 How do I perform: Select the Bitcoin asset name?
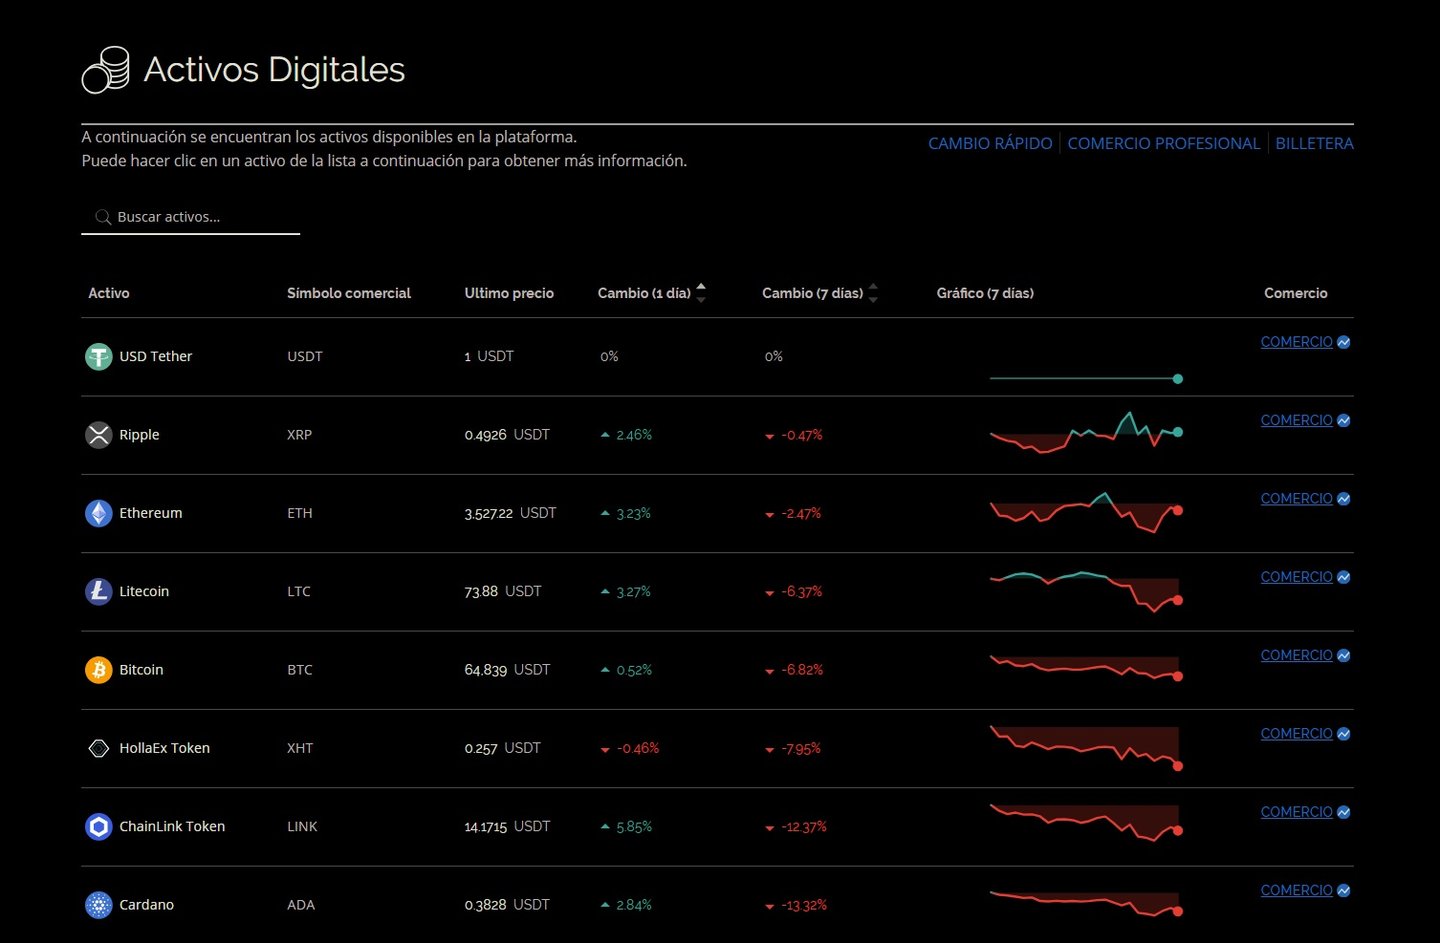[141, 670]
